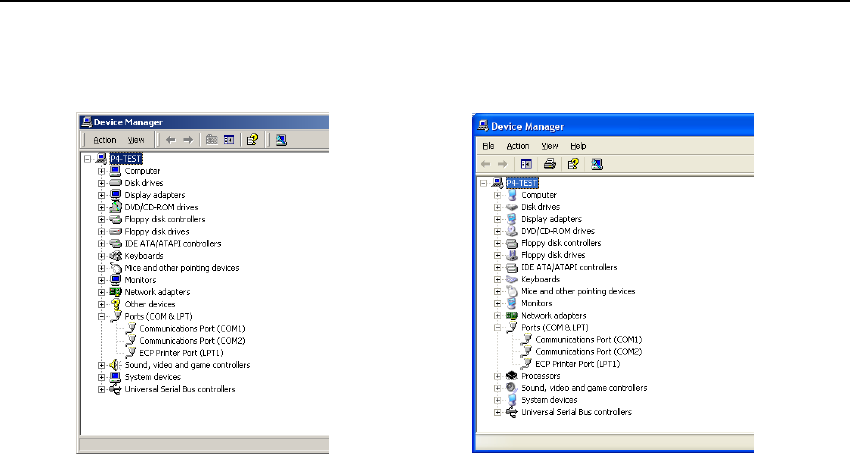The height and width of the screenshot is (454, 850).
Task: Select Communications Port (COM1) in left window
Action: pos(192,329)
